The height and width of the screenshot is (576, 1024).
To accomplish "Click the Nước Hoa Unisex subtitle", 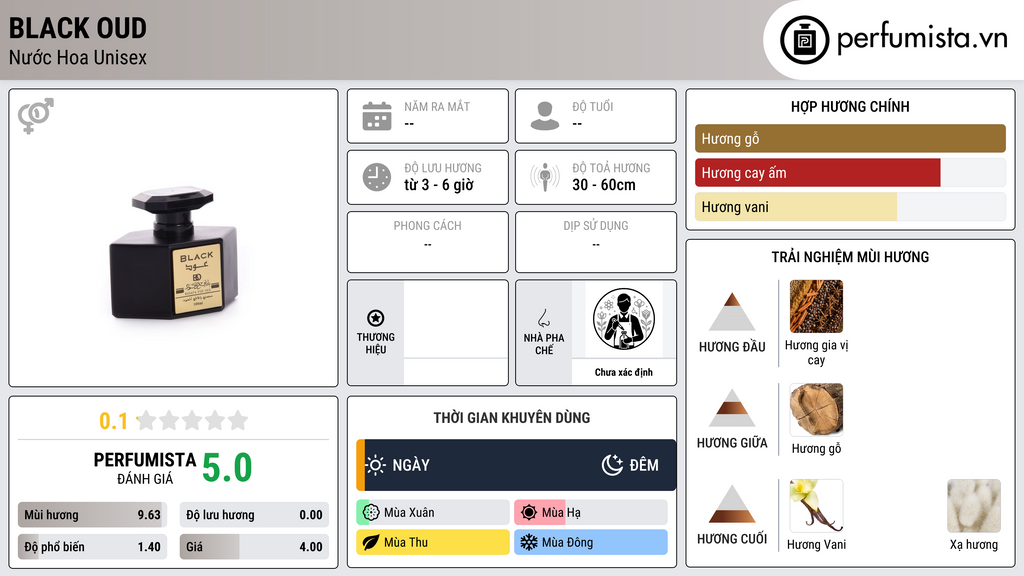I will coord(78,57).
